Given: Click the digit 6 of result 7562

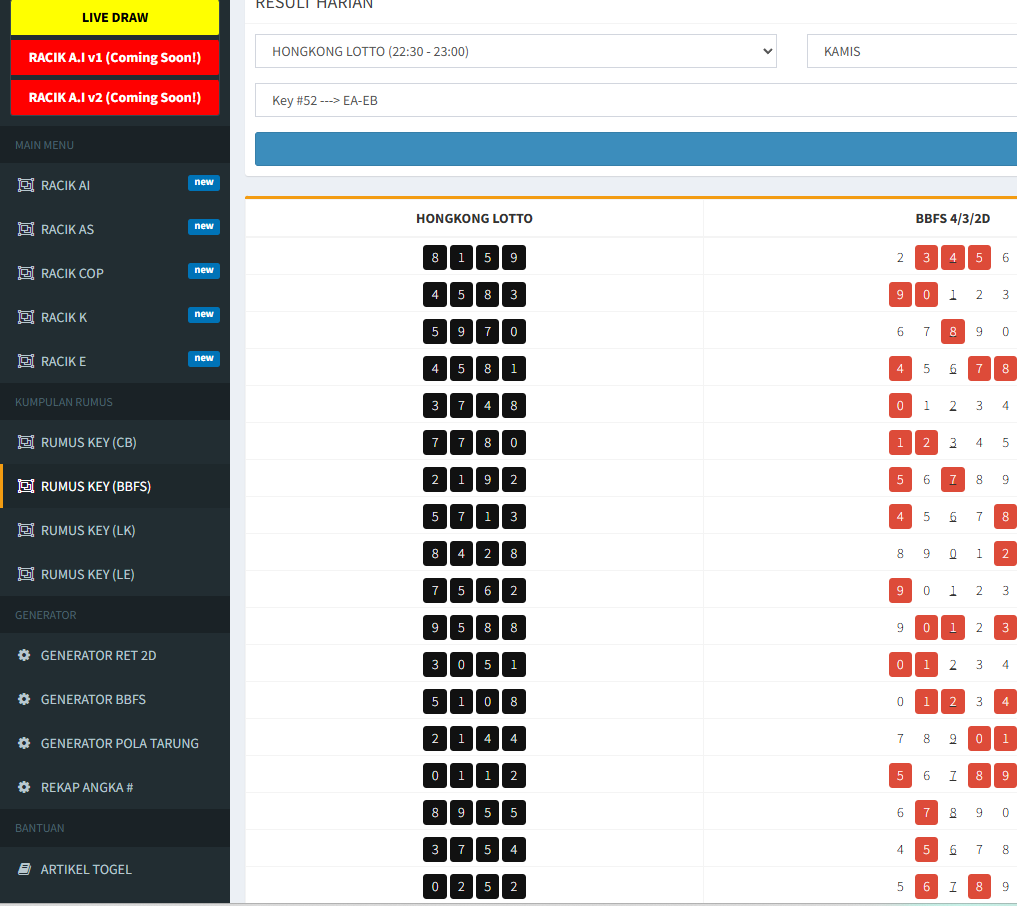Looking at the screenshot, I should point(488,590).
